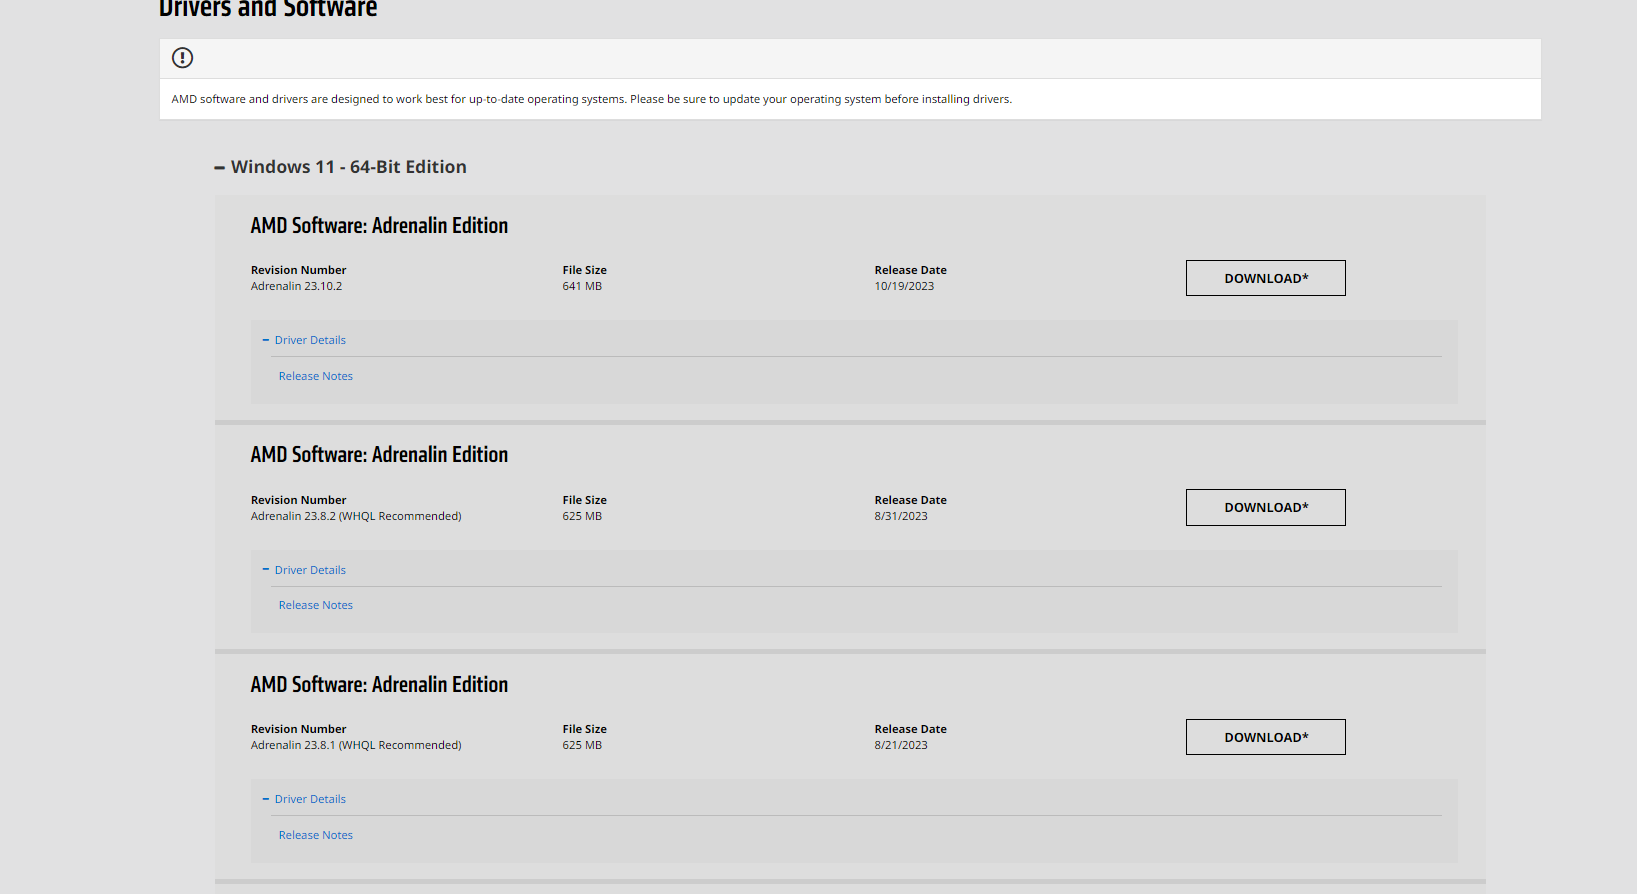
Task: Click the file size value '641 MB'
Action: point(582,286)
